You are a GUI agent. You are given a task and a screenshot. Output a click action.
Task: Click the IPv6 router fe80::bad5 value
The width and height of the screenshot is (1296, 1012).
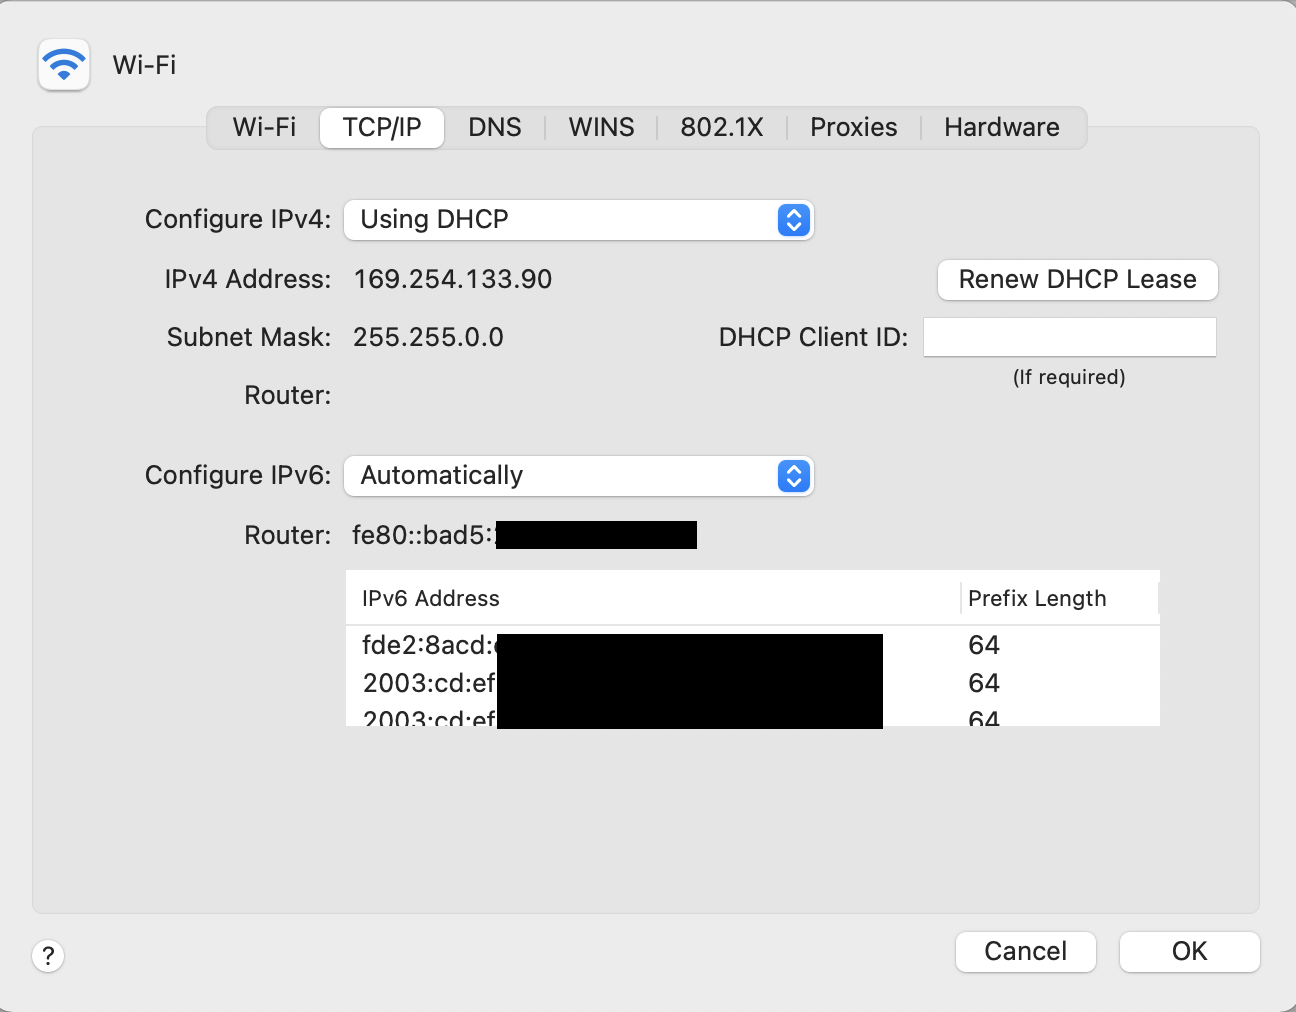[x=524, y=535]
